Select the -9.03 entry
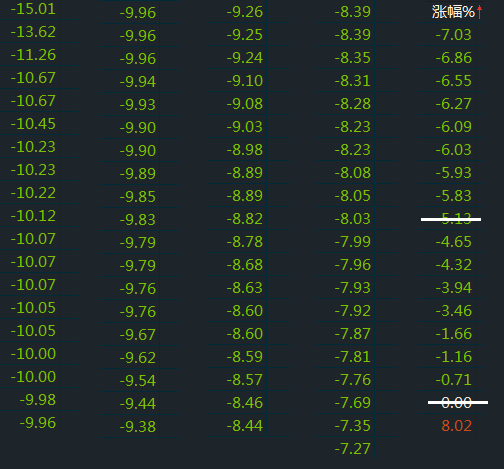Image resolution: width=504 pixels, height=469 pixels. point(245,127)
